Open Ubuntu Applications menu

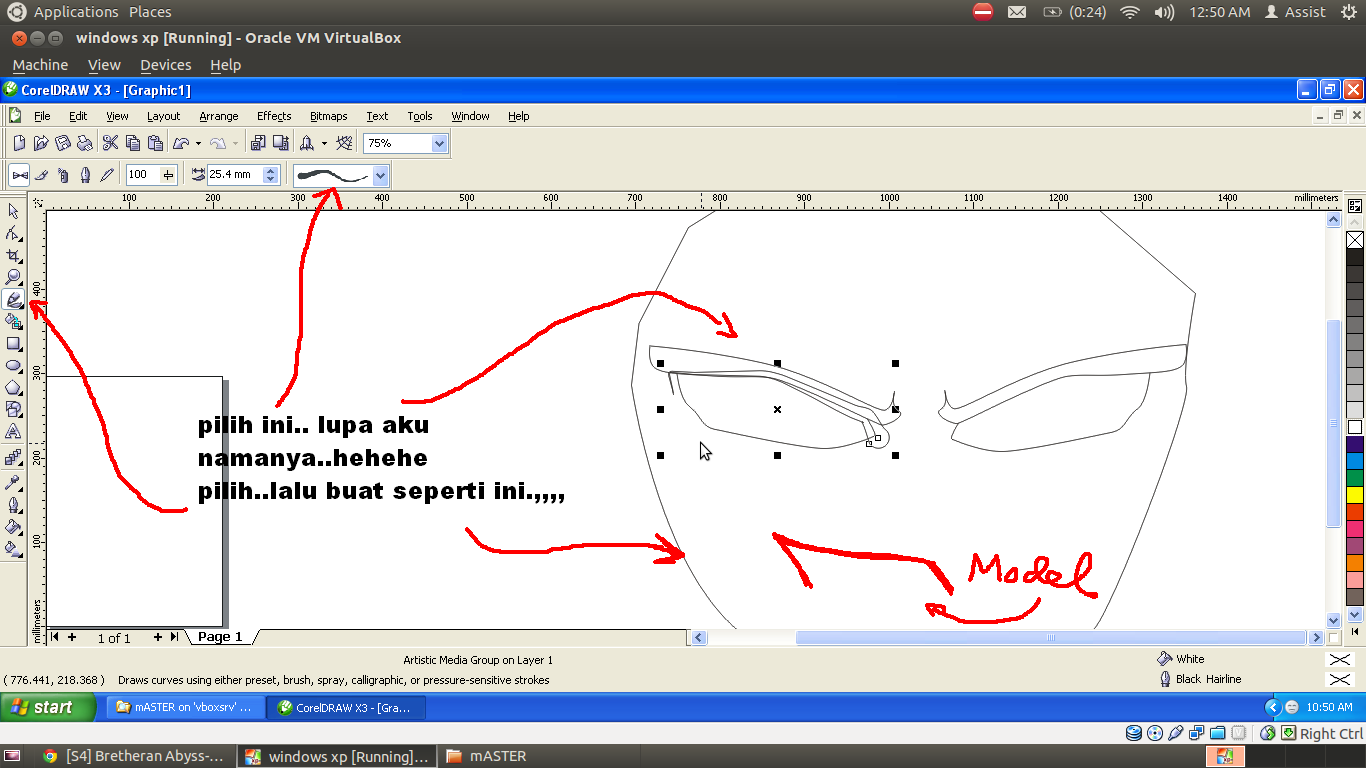76,12
